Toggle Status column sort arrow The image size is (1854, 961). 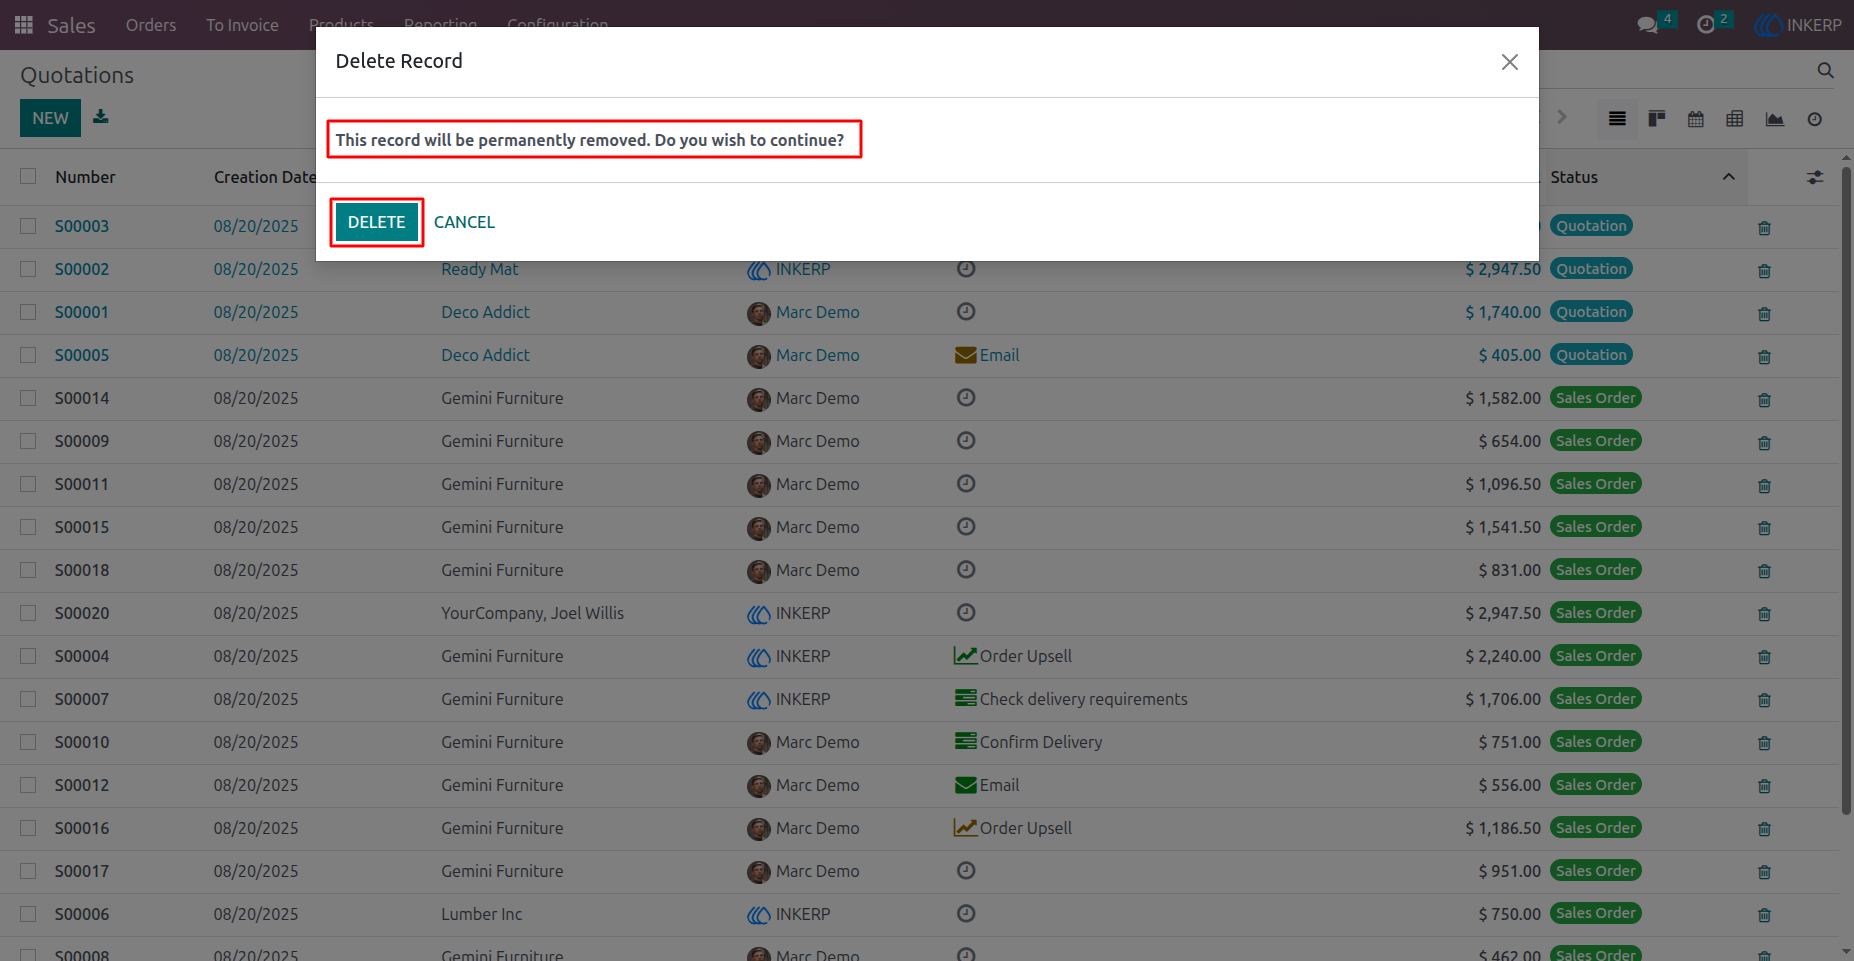[1728, 177]
